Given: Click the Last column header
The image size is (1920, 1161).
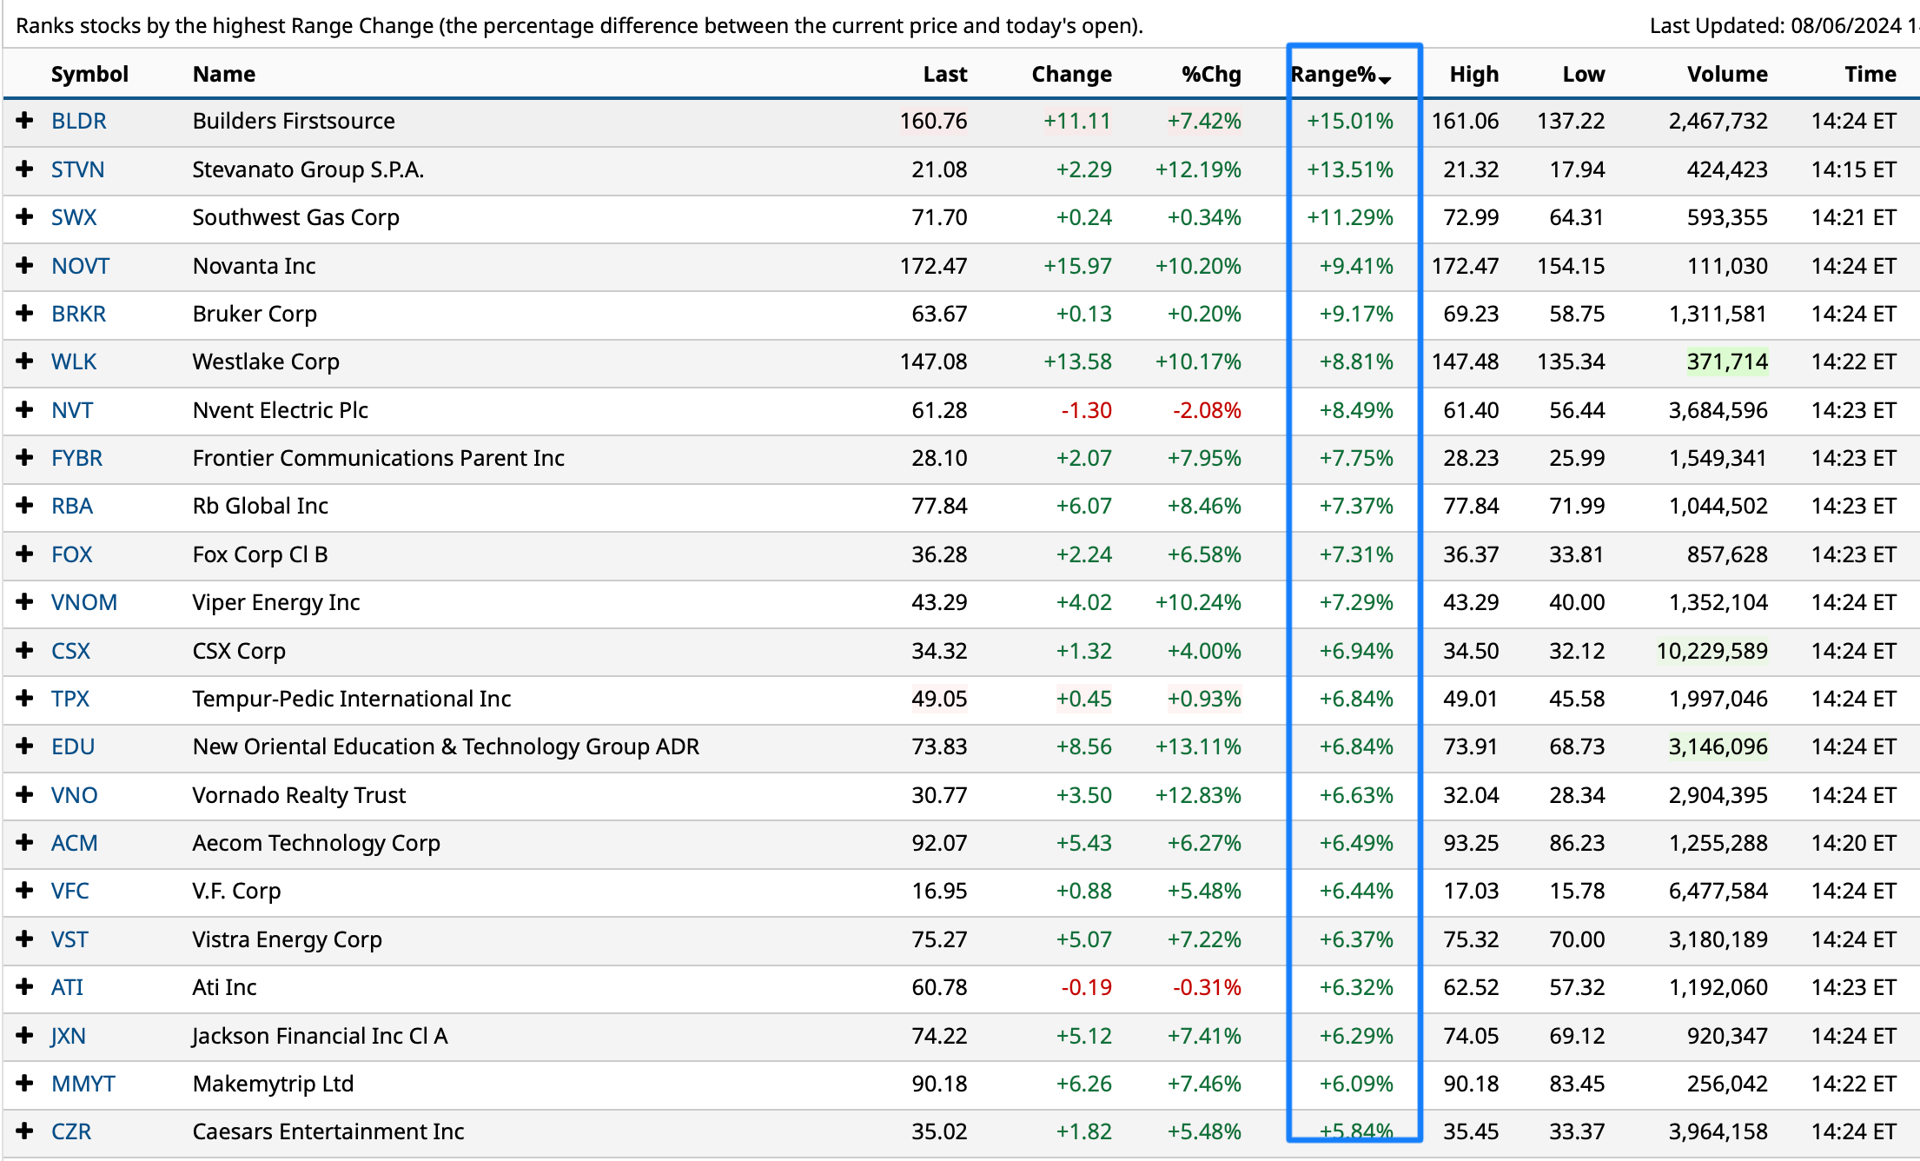Looking at the screenshot, I should point(944,74).
